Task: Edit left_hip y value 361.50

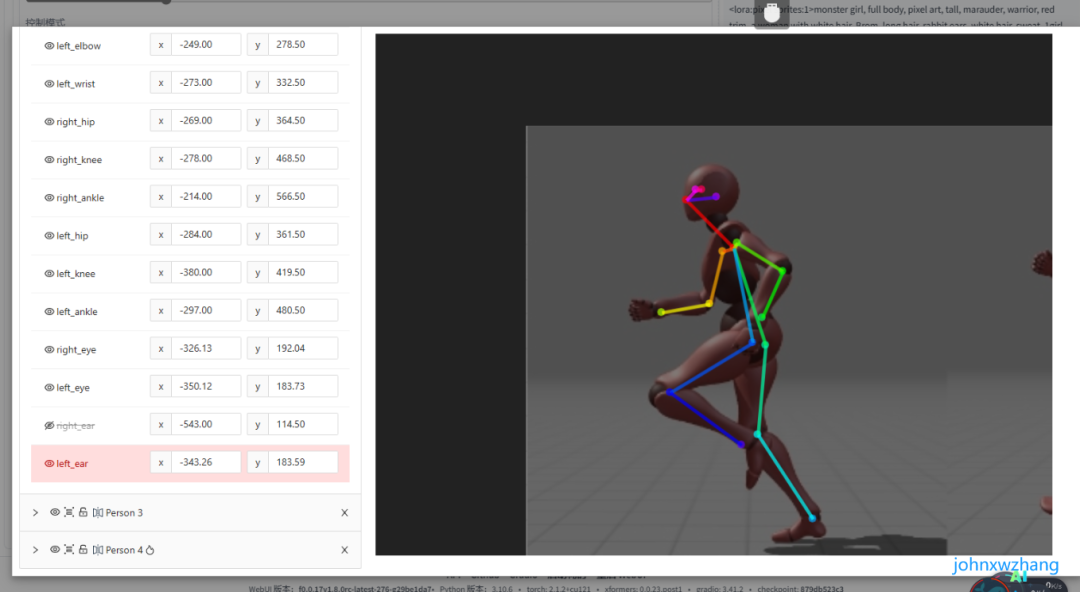Action: click(x=302, y=234)
